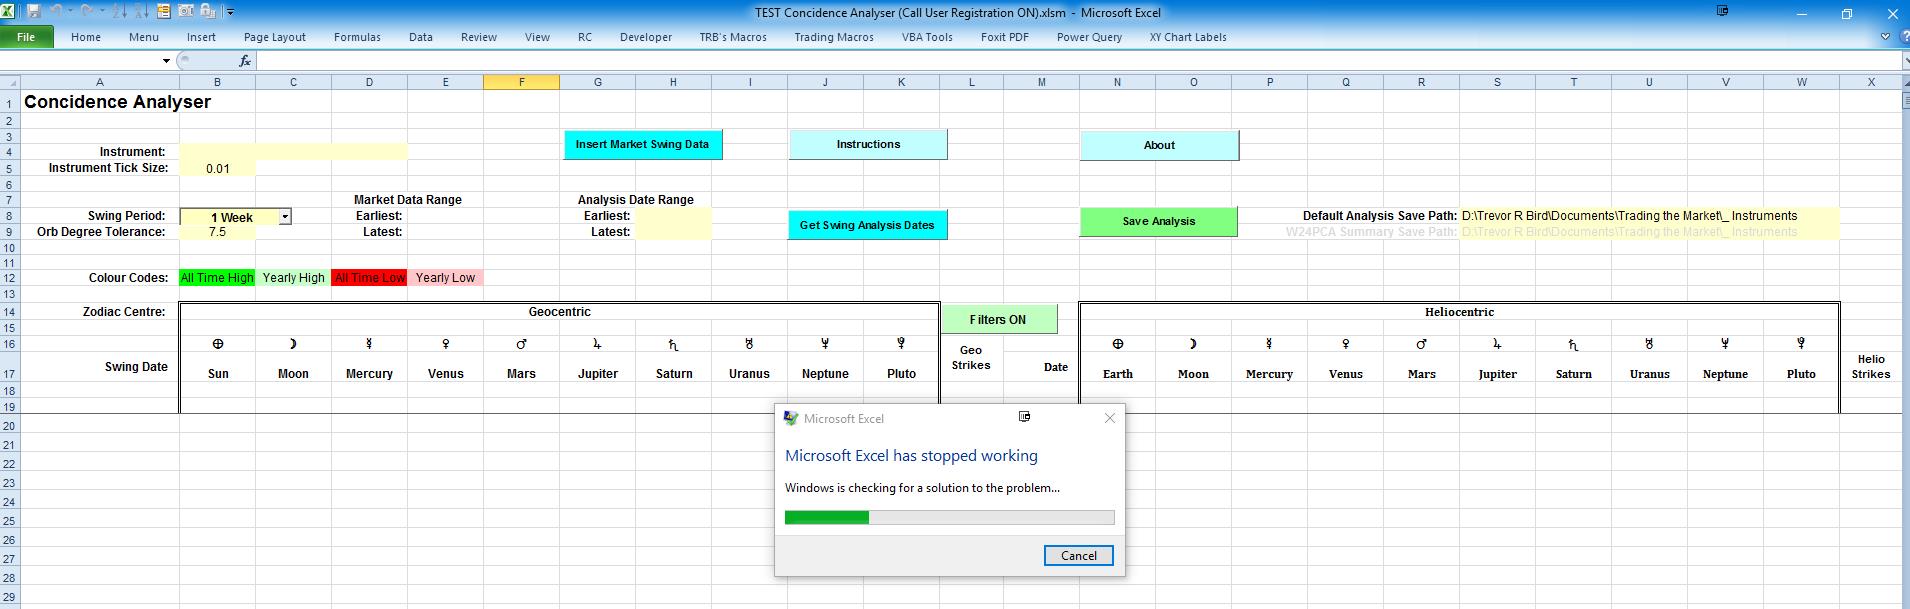
Task: Open the Trading Macros ribbon tab
Action: coord(833,37)
